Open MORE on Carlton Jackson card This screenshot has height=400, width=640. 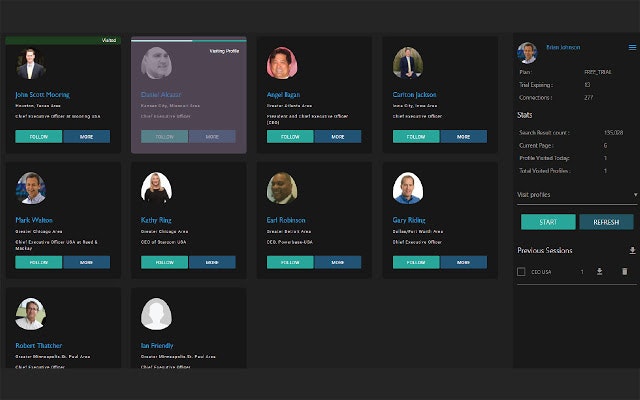pos(464,136)
